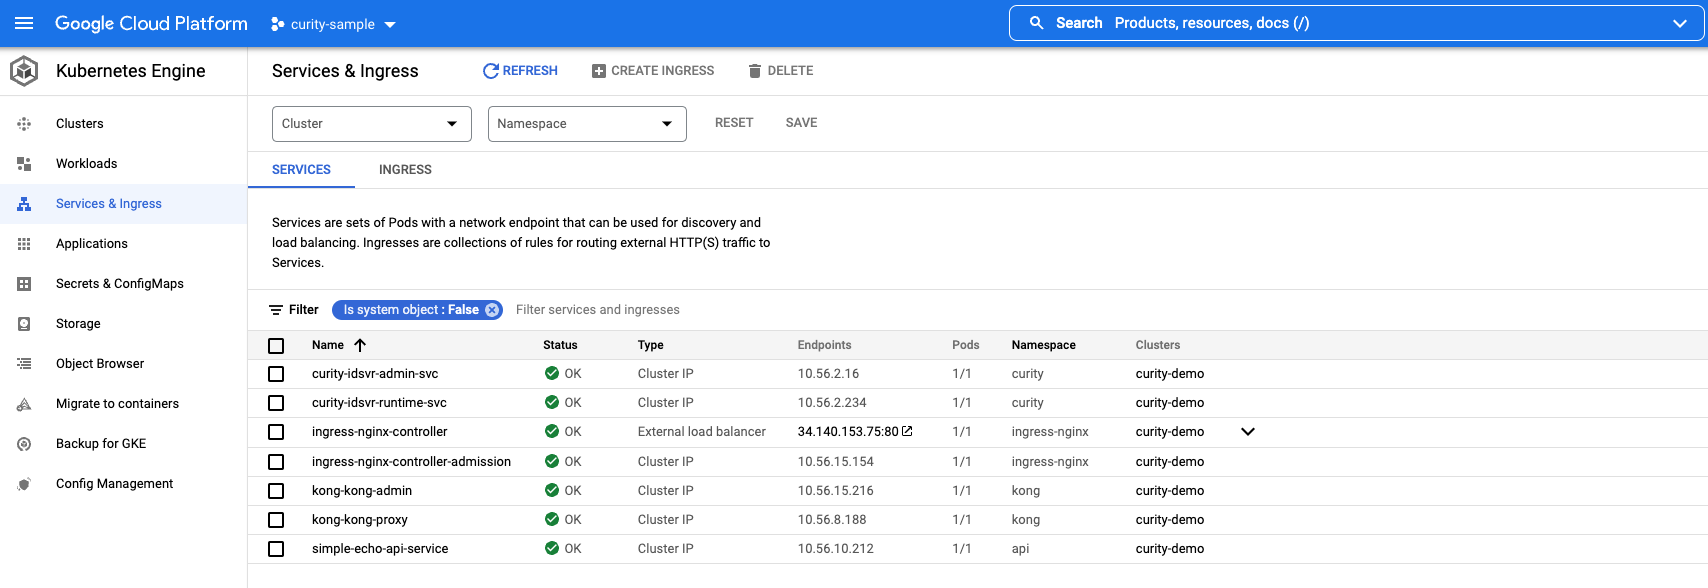Open the hamburger navigation menu
Image resolution: width=1708 pixels, height=588 pixels.
[24, 23]
